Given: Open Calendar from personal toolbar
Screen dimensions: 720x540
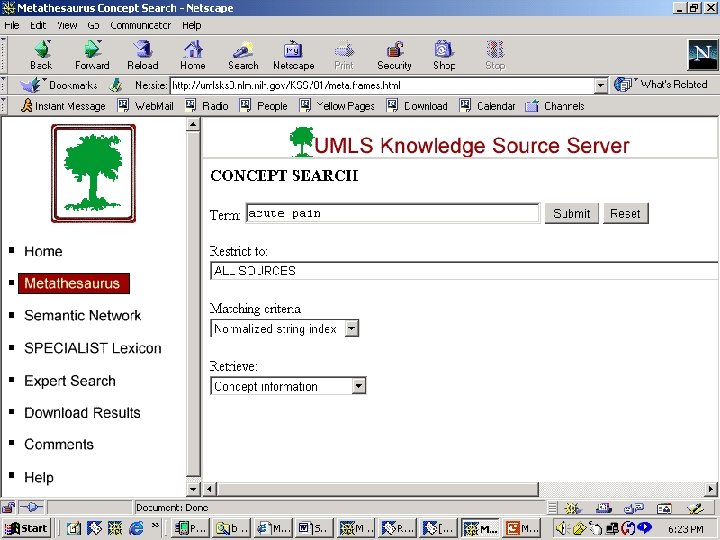Looking at the screenshot, I should tap(487, 106).
